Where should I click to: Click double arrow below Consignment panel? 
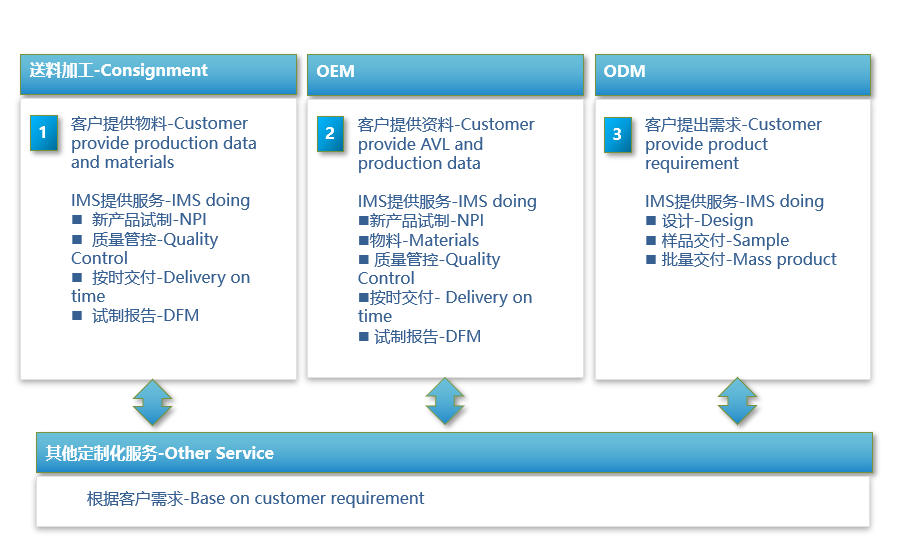tap(153, 403)
